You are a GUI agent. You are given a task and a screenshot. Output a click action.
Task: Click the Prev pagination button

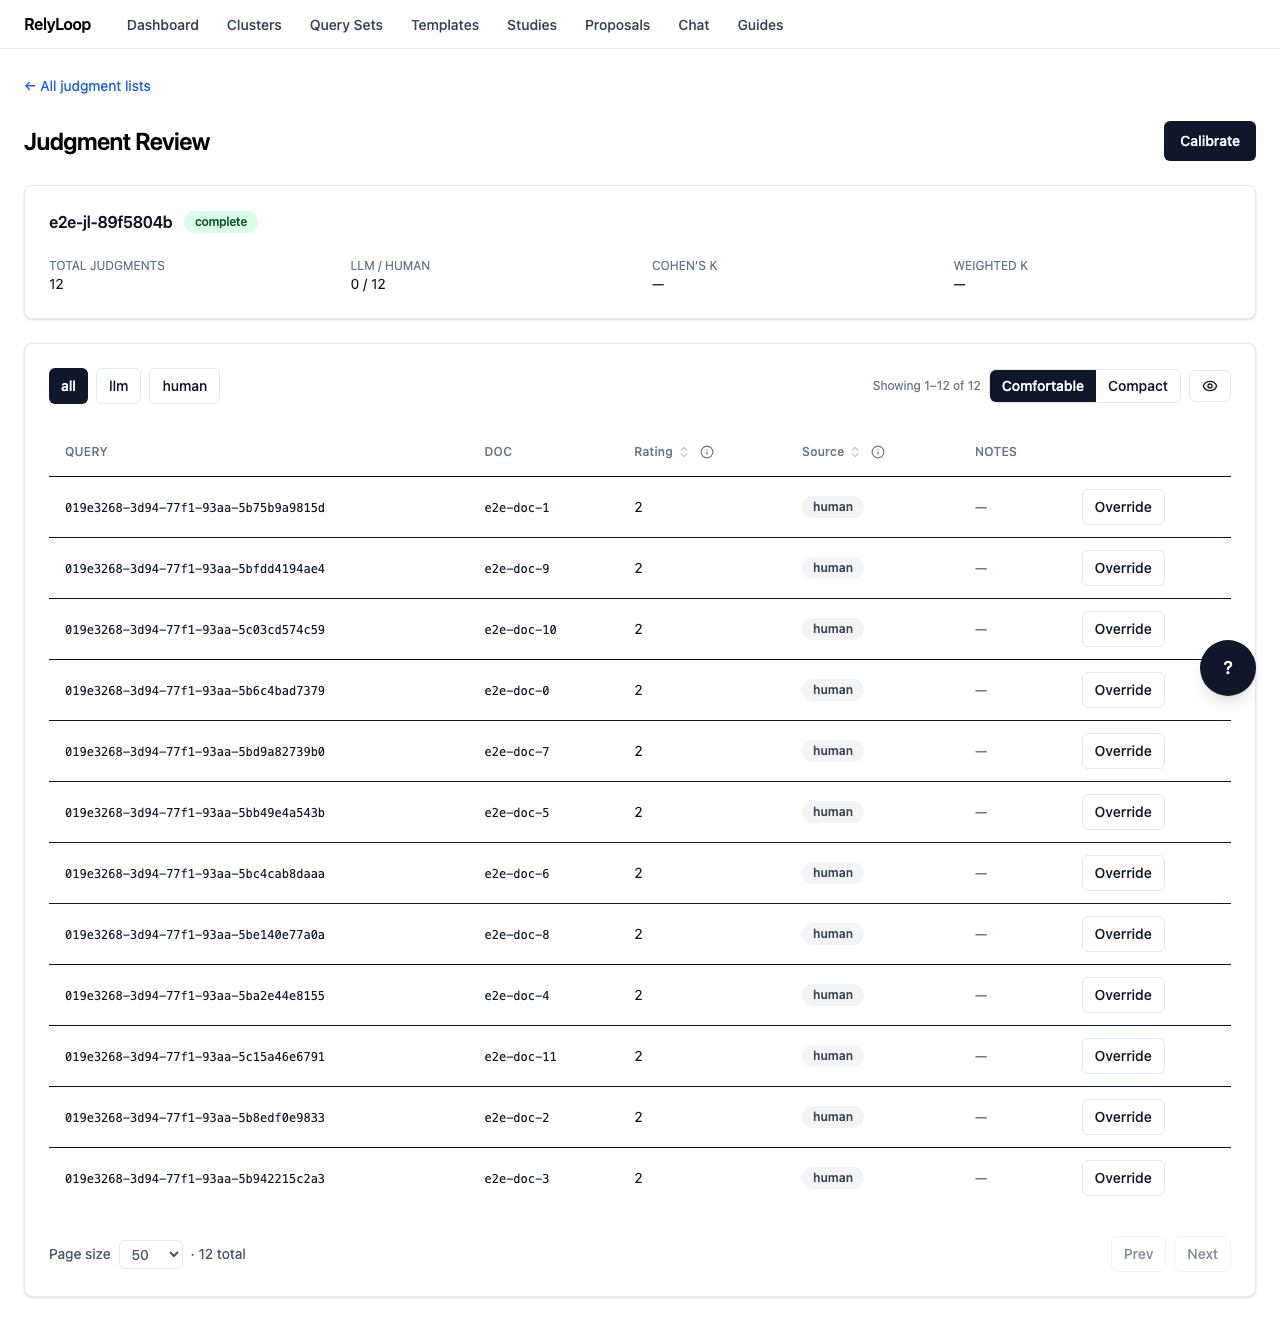pos(1138,1254)
